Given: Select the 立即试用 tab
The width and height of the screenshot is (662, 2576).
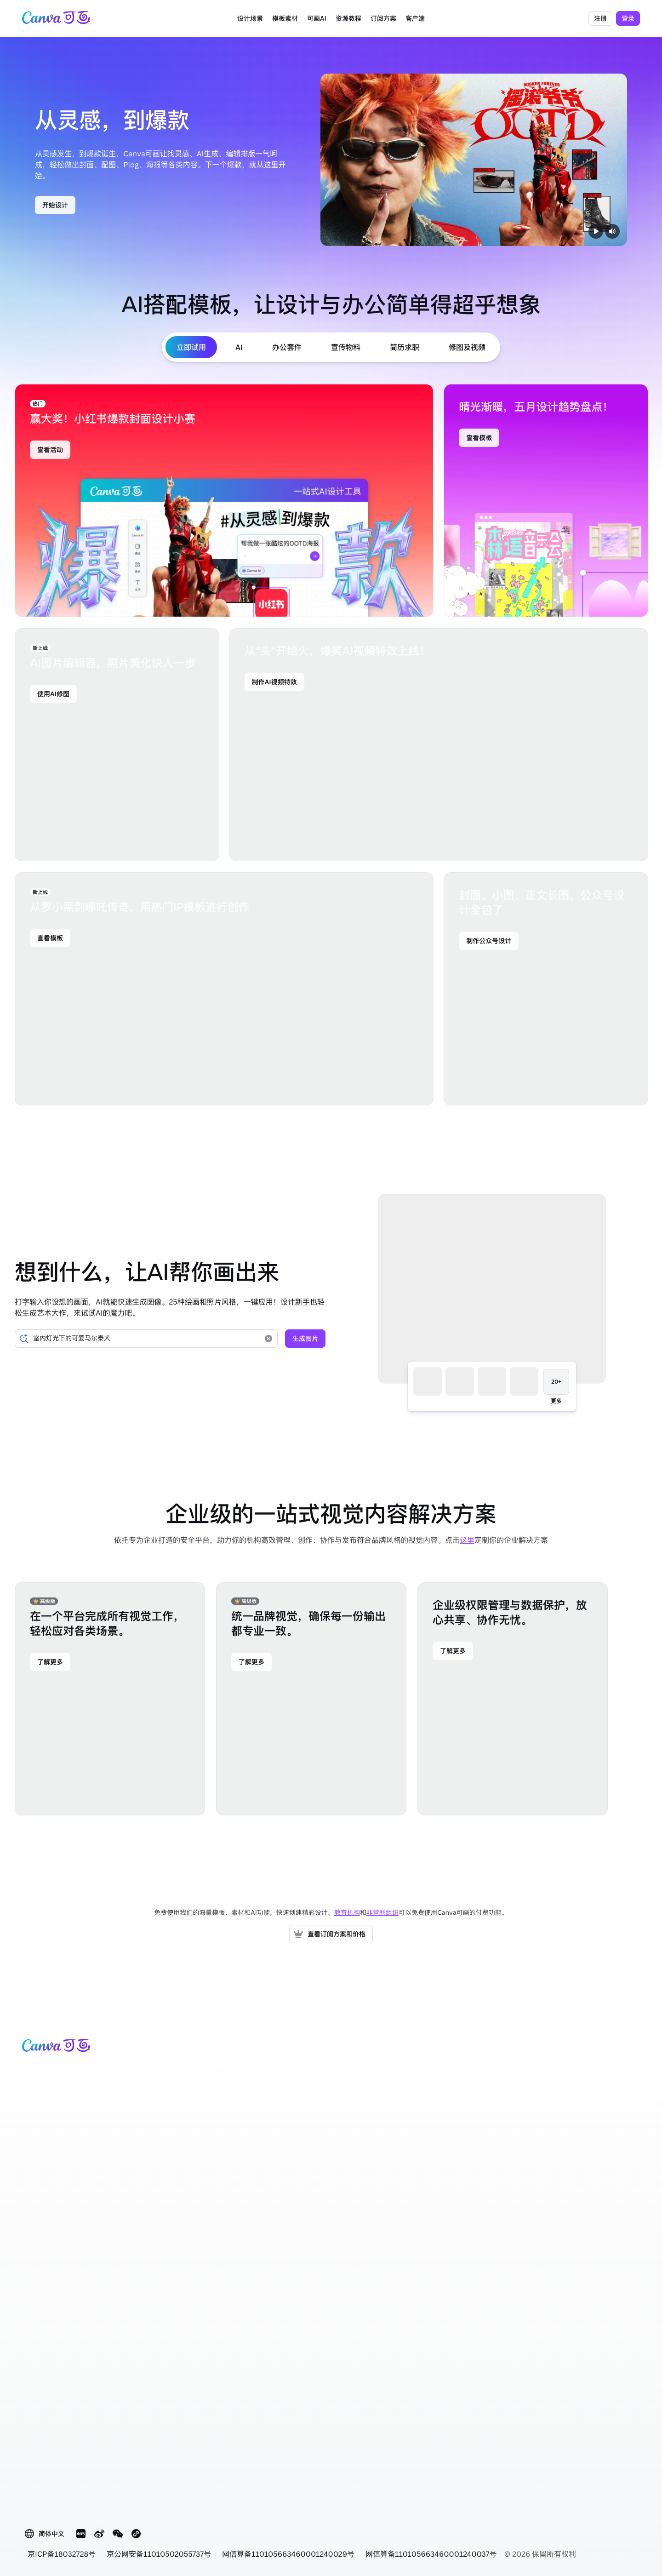Looking at the screenshot, I should coord(191,347).
